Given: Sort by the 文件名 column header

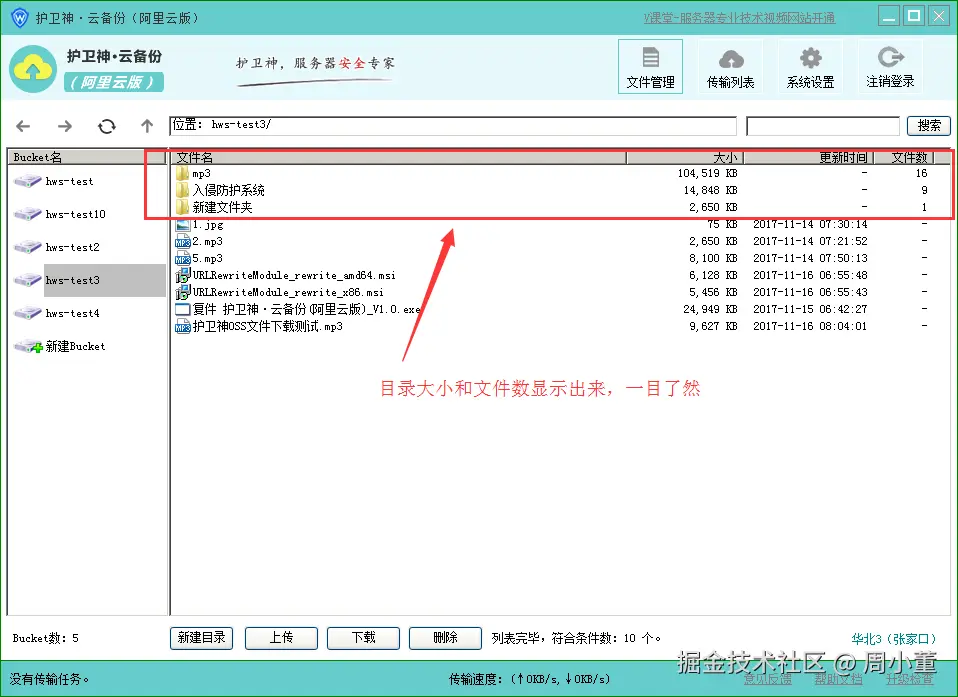Looking at the screenshot, I should tap(398, 158).
